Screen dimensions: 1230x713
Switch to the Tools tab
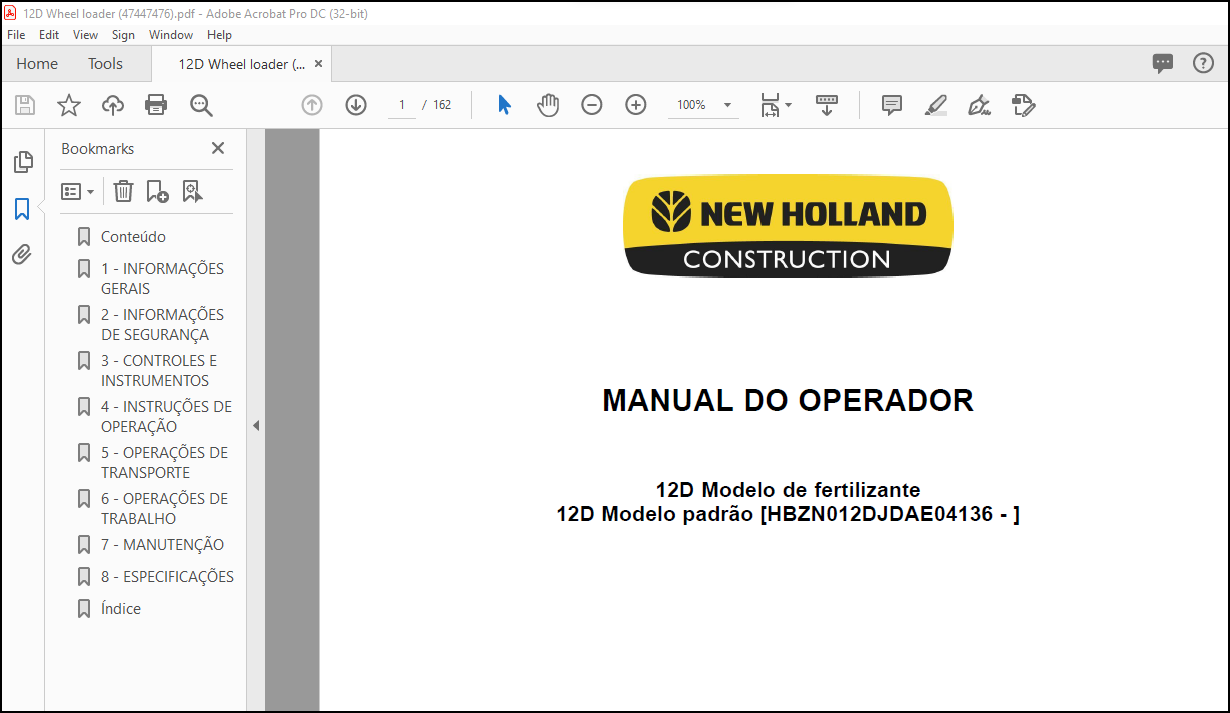(105, 63)
